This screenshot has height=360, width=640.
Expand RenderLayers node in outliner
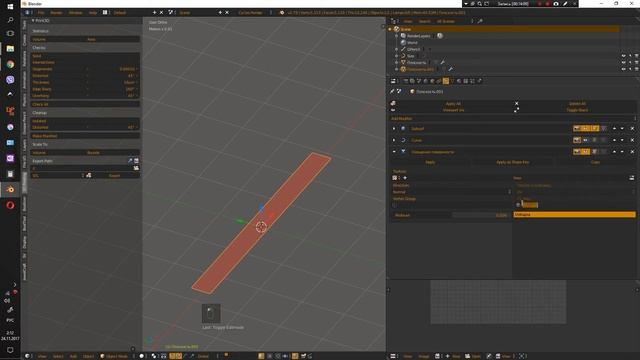tap(396, 36)
